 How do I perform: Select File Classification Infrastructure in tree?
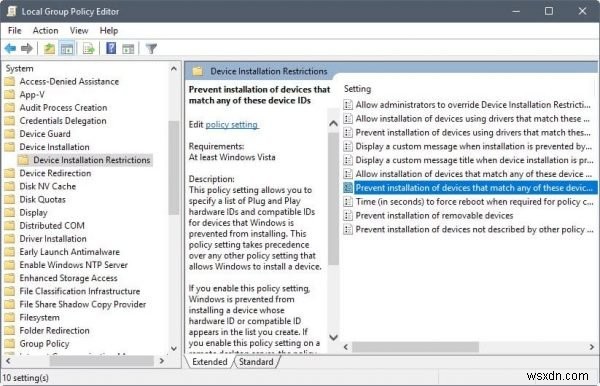[x=80, y=291]
